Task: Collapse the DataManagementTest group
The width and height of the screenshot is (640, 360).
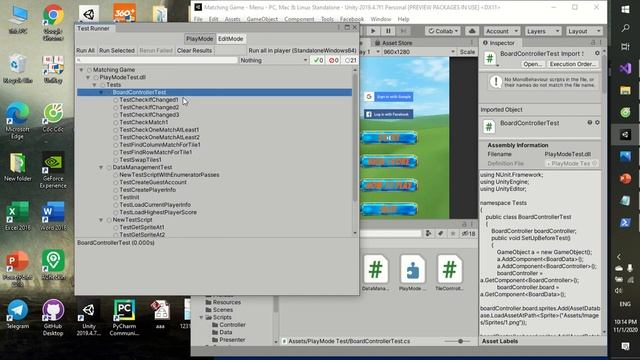Action: [101, 167]
